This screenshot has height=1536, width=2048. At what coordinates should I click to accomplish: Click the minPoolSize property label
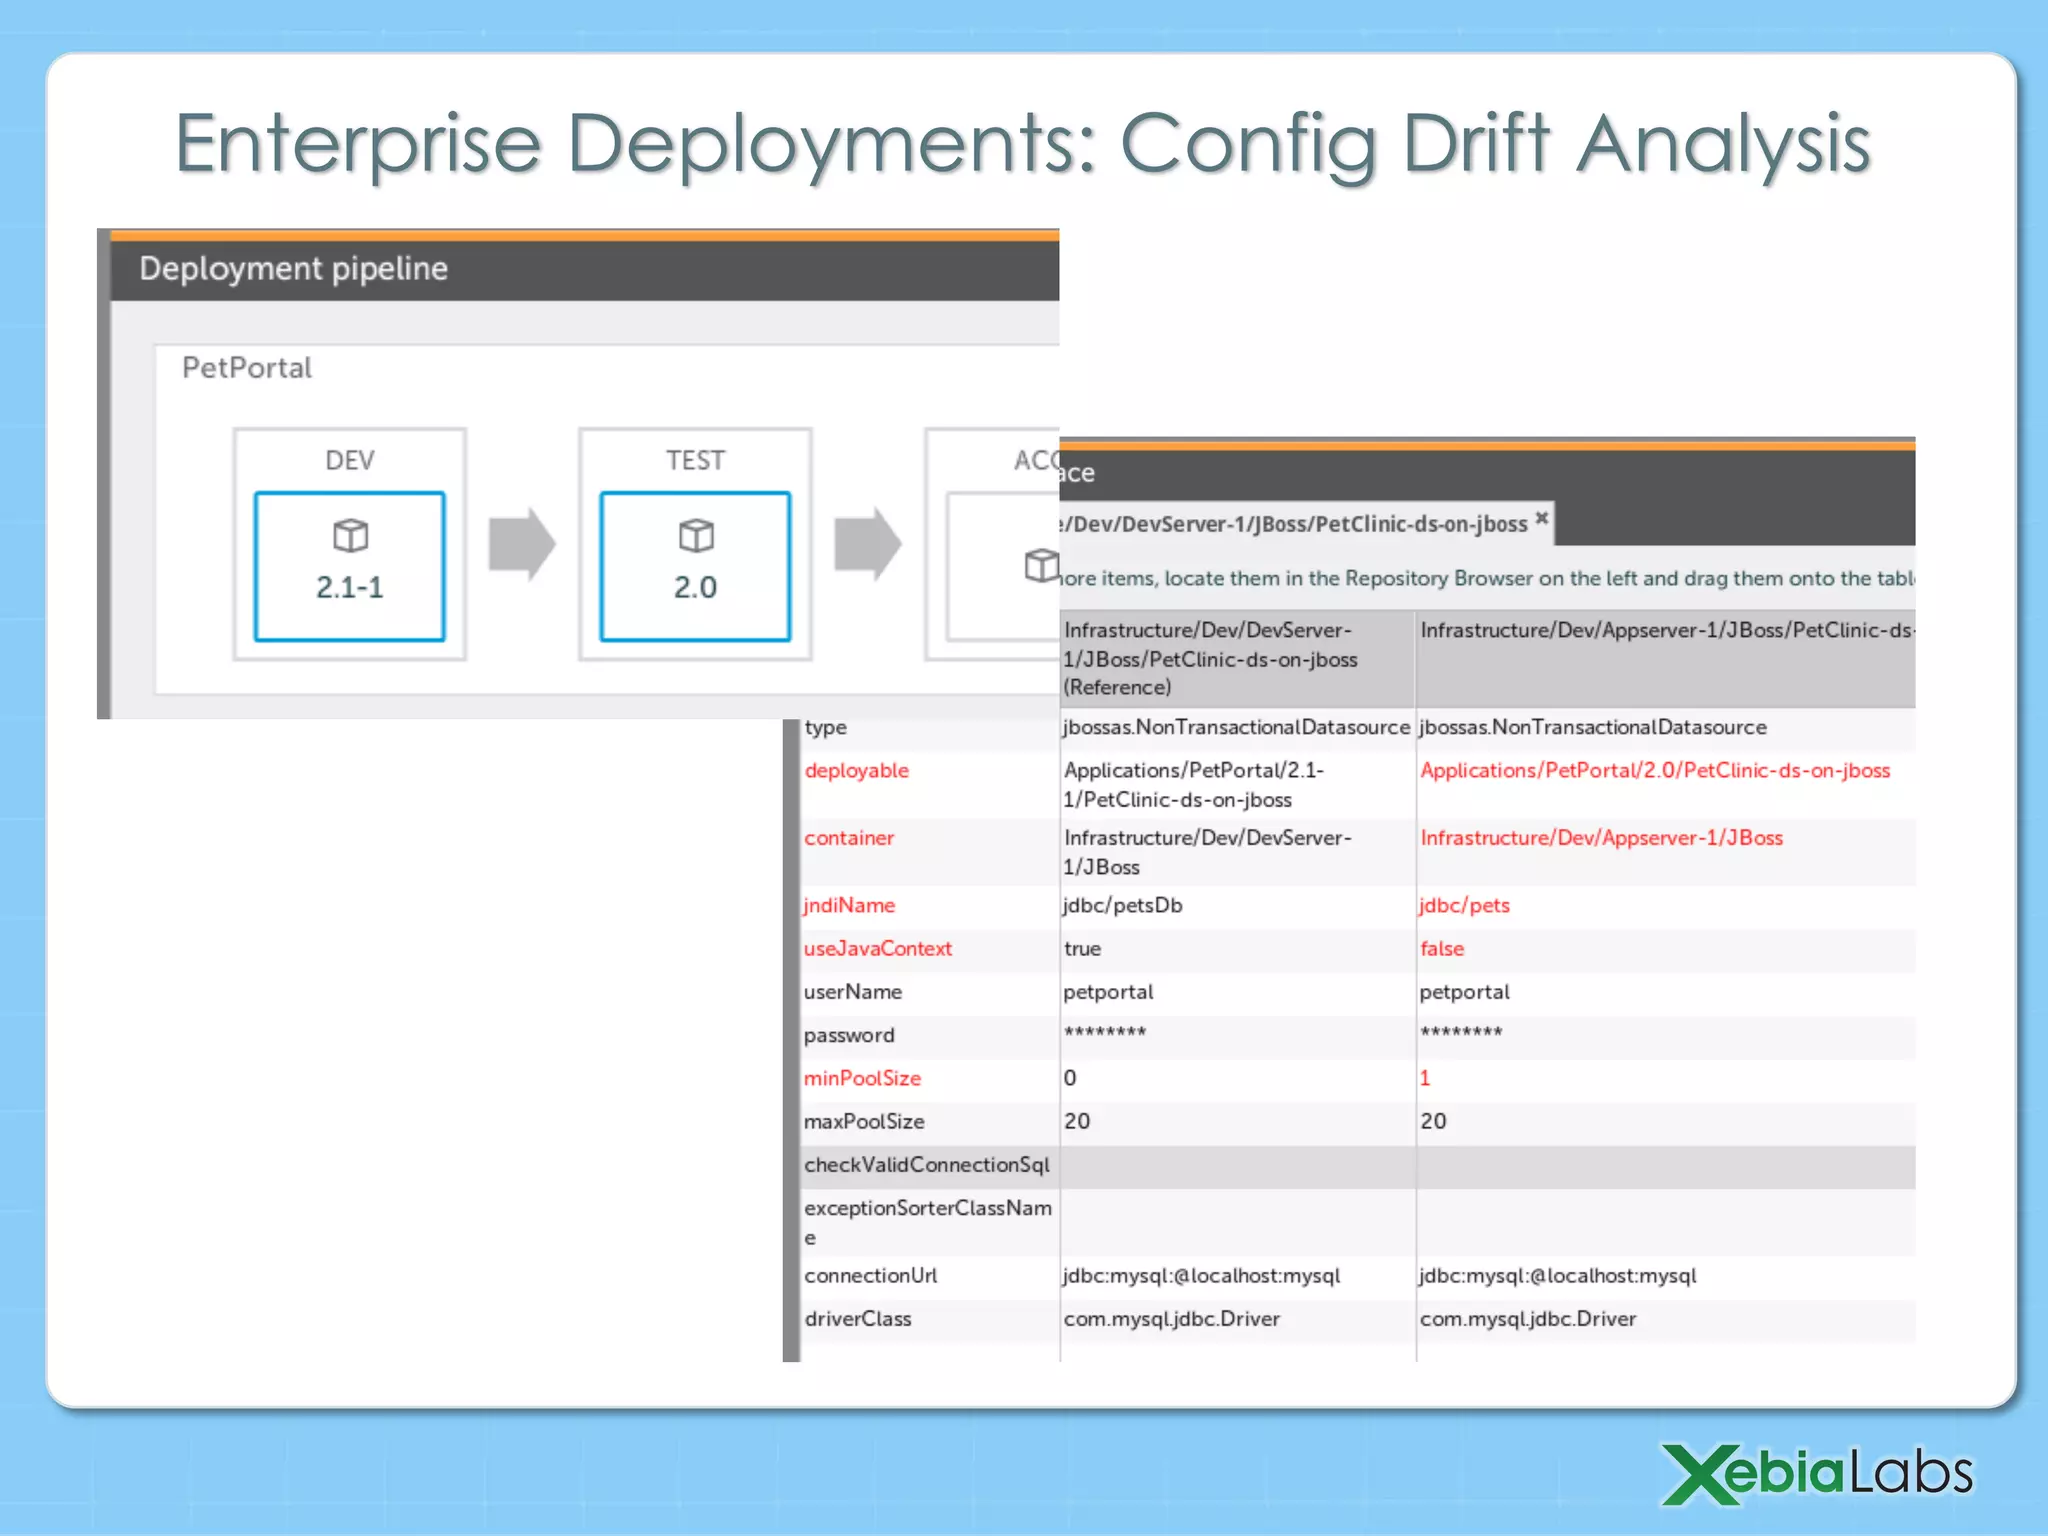point(862,1078)
